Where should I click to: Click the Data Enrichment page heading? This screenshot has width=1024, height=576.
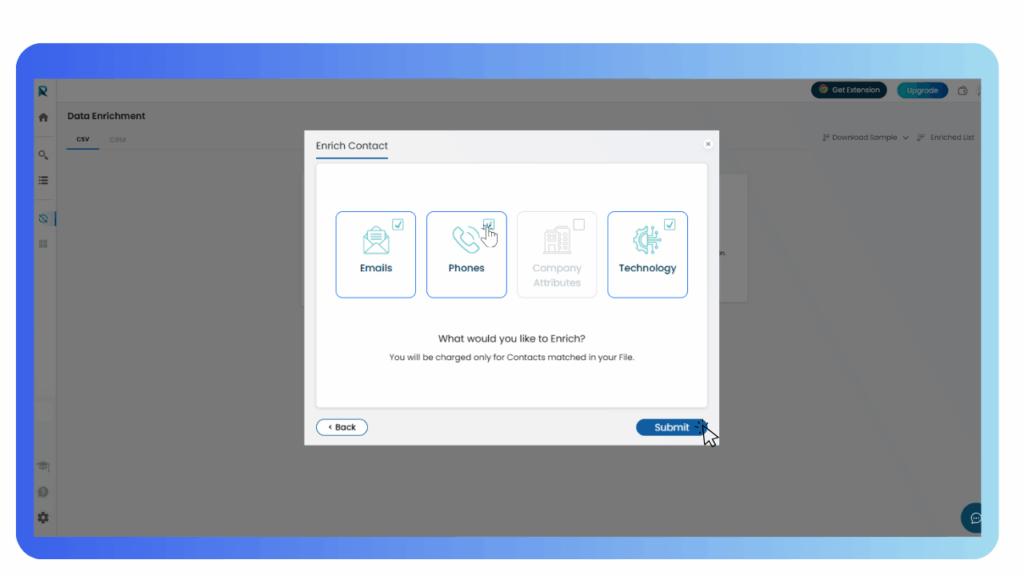coord(106,116)
